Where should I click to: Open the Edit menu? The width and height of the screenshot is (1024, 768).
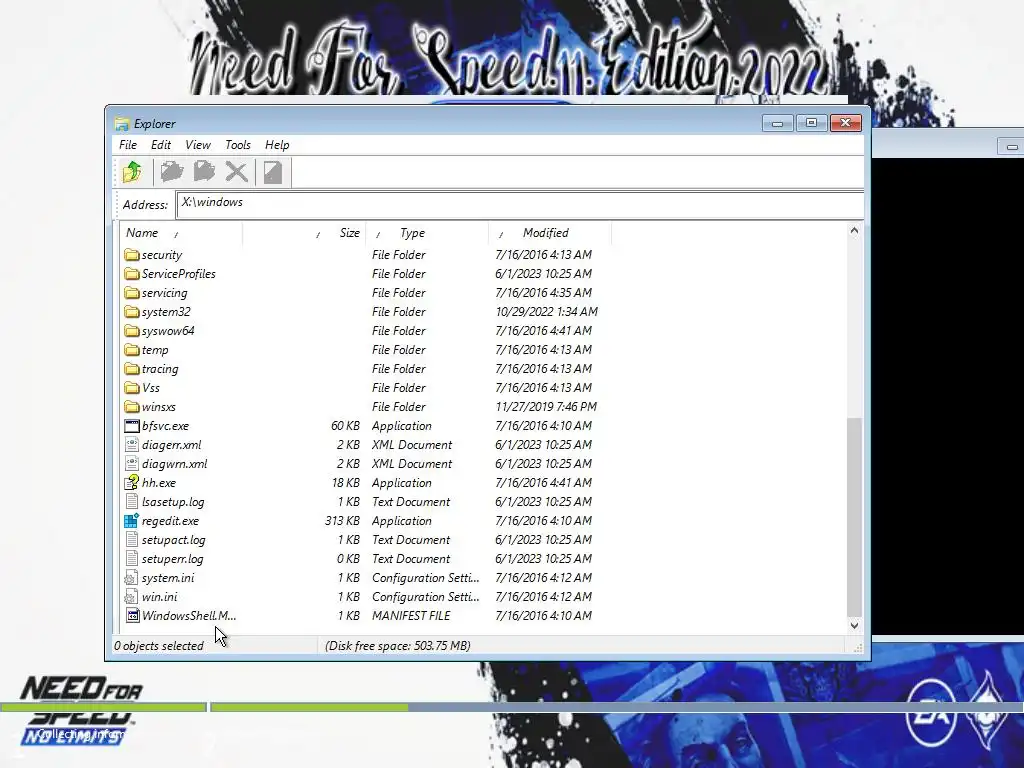(x=161, y=145)
